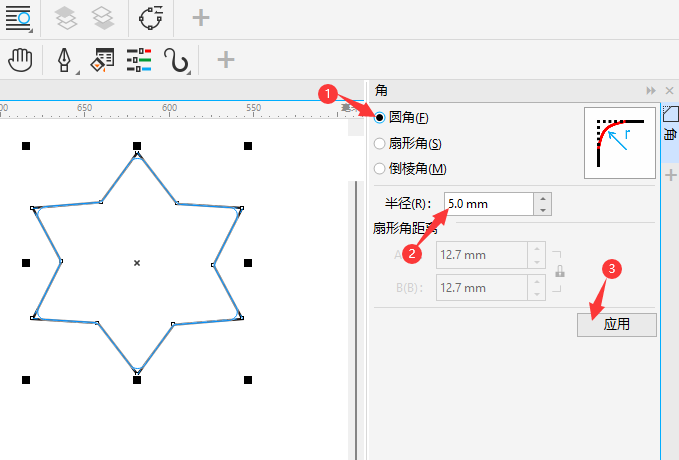Click the 角 docker title
The image size is (679, 460).
pyautogui.click(x=381, y=91)
